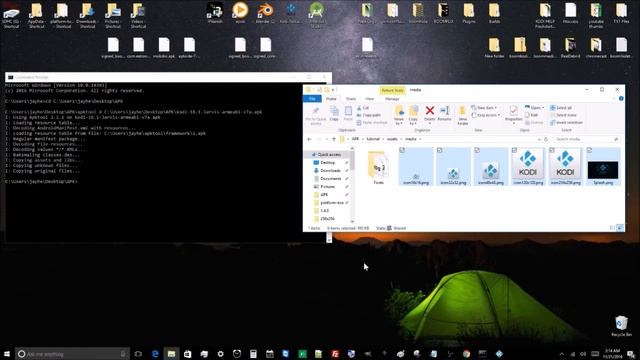Switch to the Share ribbon tab

point(351,99)
